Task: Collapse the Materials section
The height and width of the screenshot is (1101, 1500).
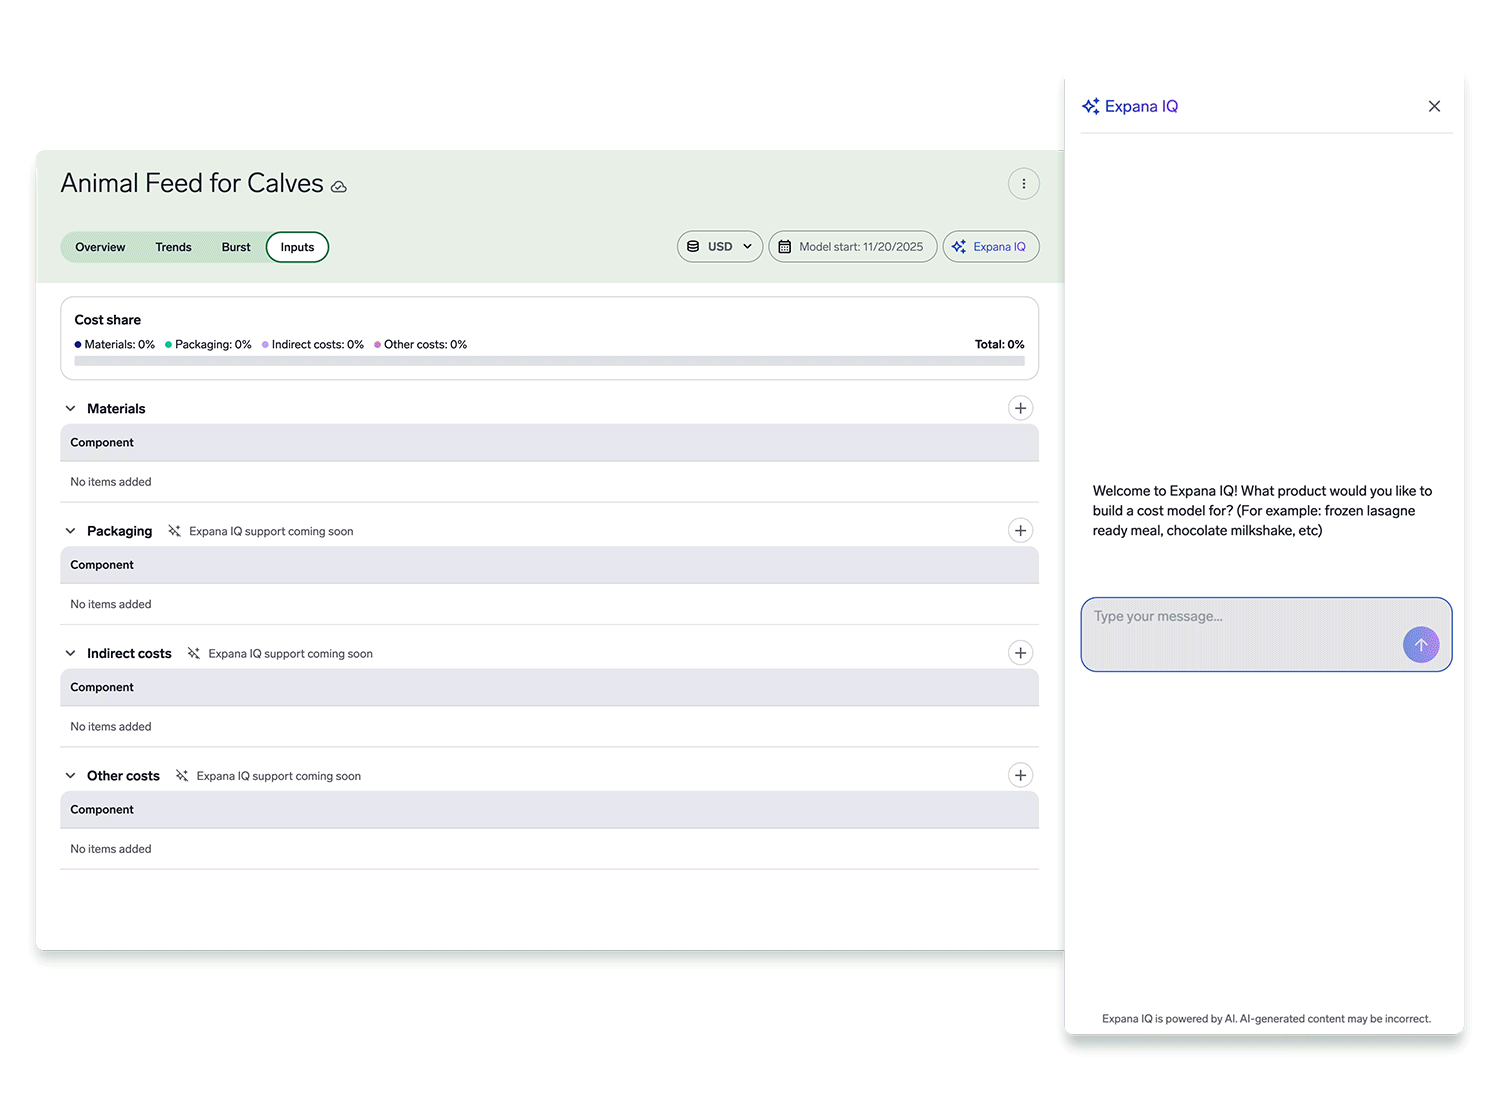Action: pos(70,408)
